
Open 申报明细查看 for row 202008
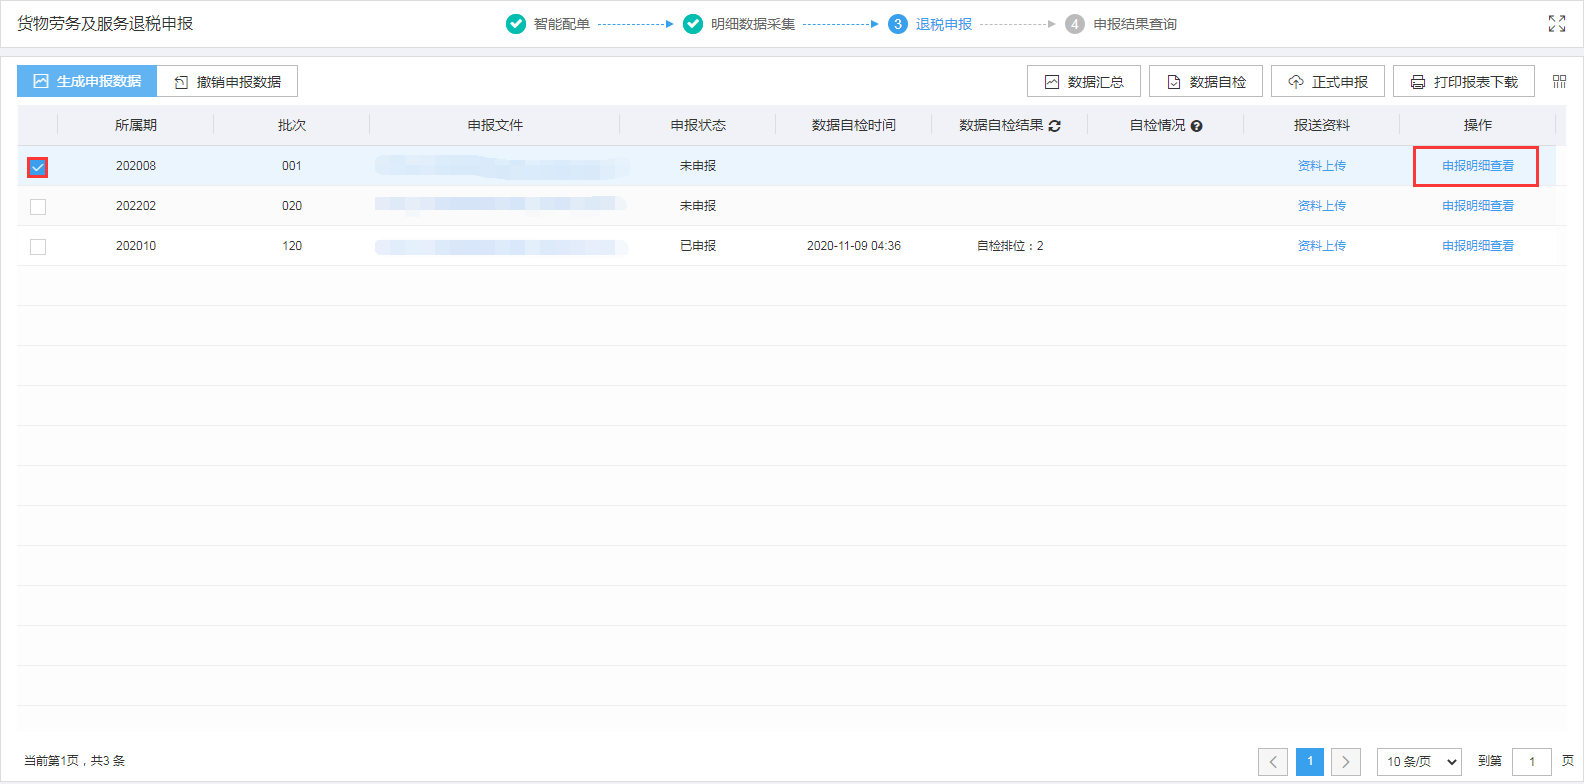pyautogui.click(x=1478, y=166)
